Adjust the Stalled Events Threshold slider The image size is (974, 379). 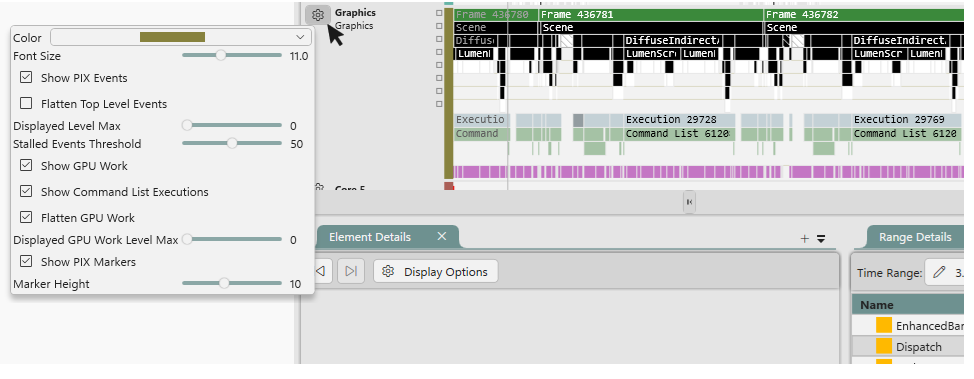coord(231,144)
